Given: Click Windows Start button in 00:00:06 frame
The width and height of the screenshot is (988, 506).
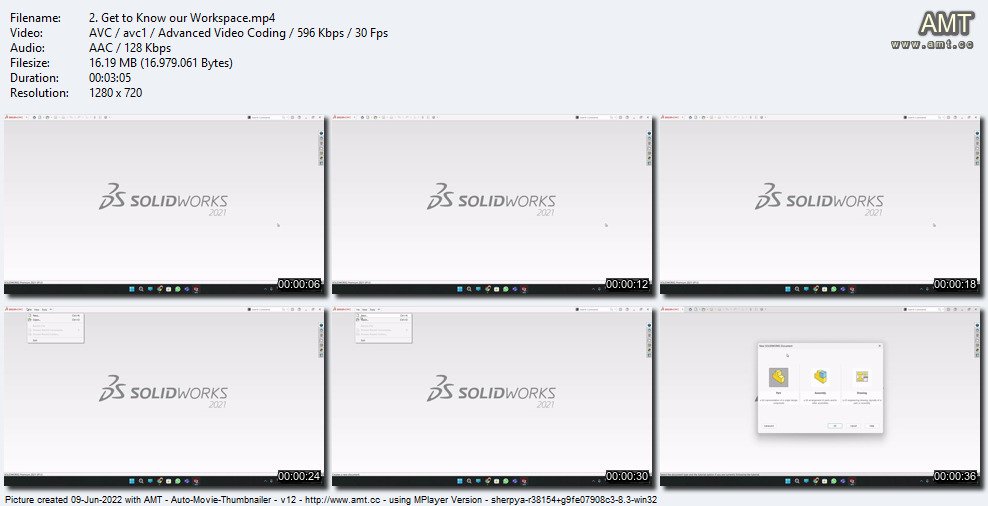Looking at the screenshot, I should pyautogui.click(x=132, y=289).
